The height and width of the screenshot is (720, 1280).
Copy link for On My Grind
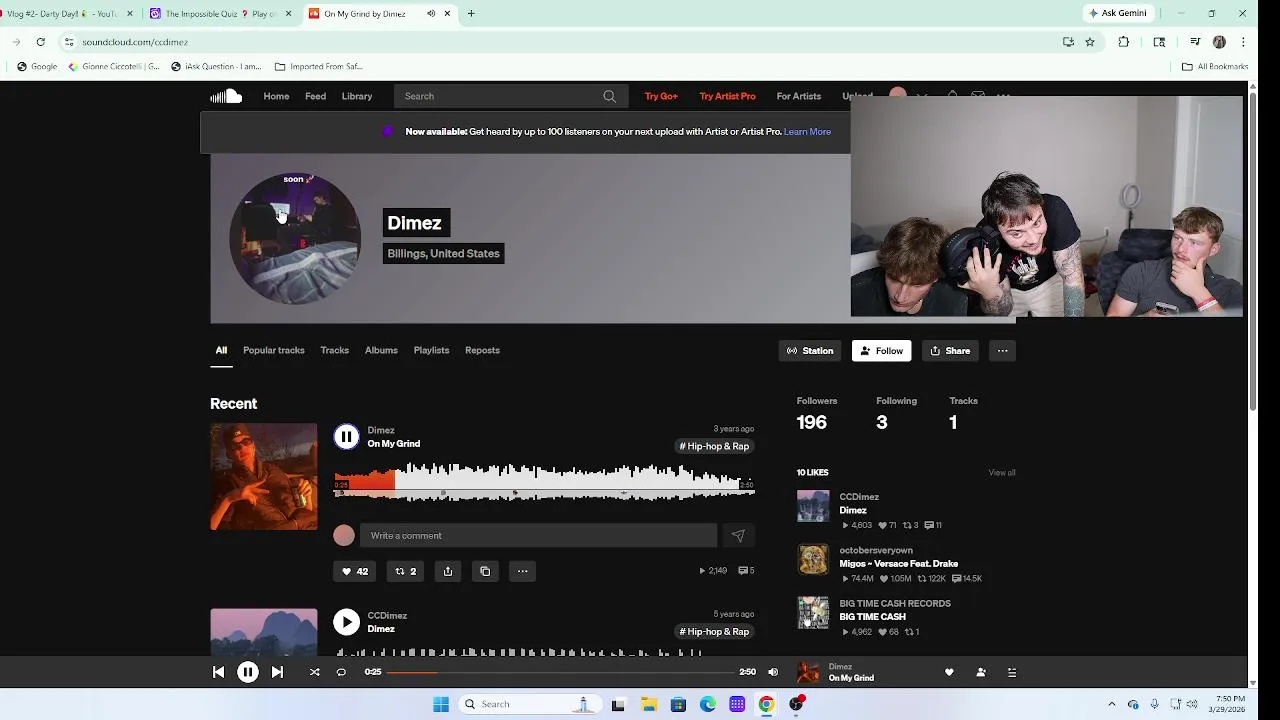[x=485, y=571]
